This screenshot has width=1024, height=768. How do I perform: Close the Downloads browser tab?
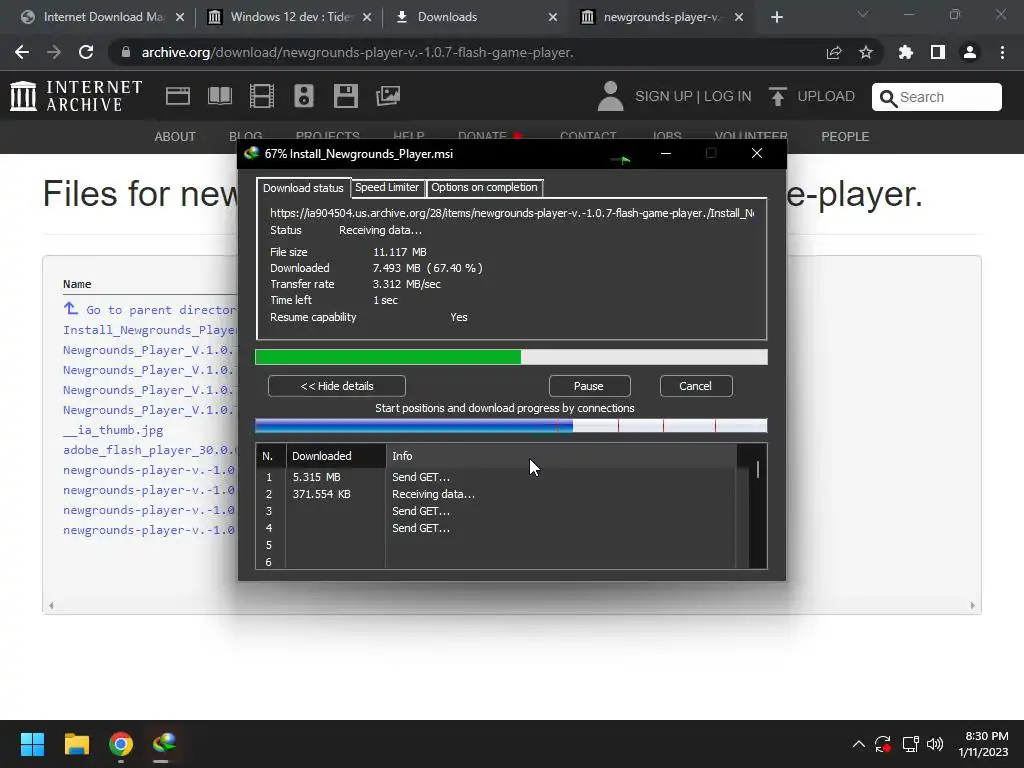[x=552, y=17]
